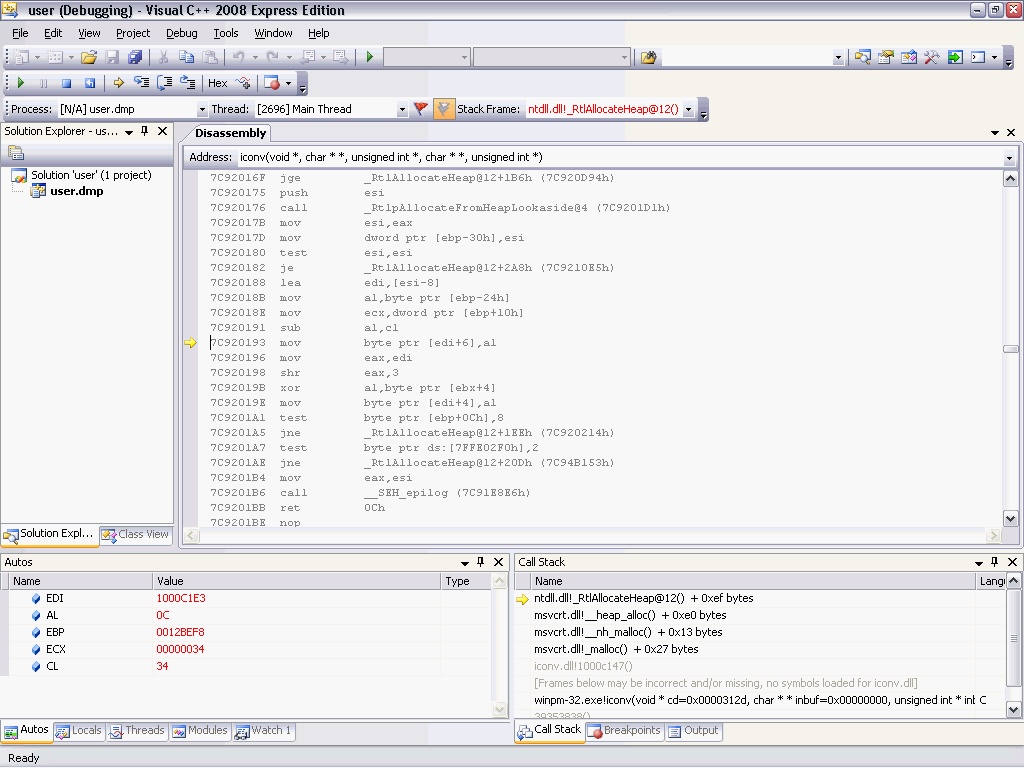Open the Solution Explorer toolbar icon
Viewport: 1024px width, 768px height.
coord(862,57)
